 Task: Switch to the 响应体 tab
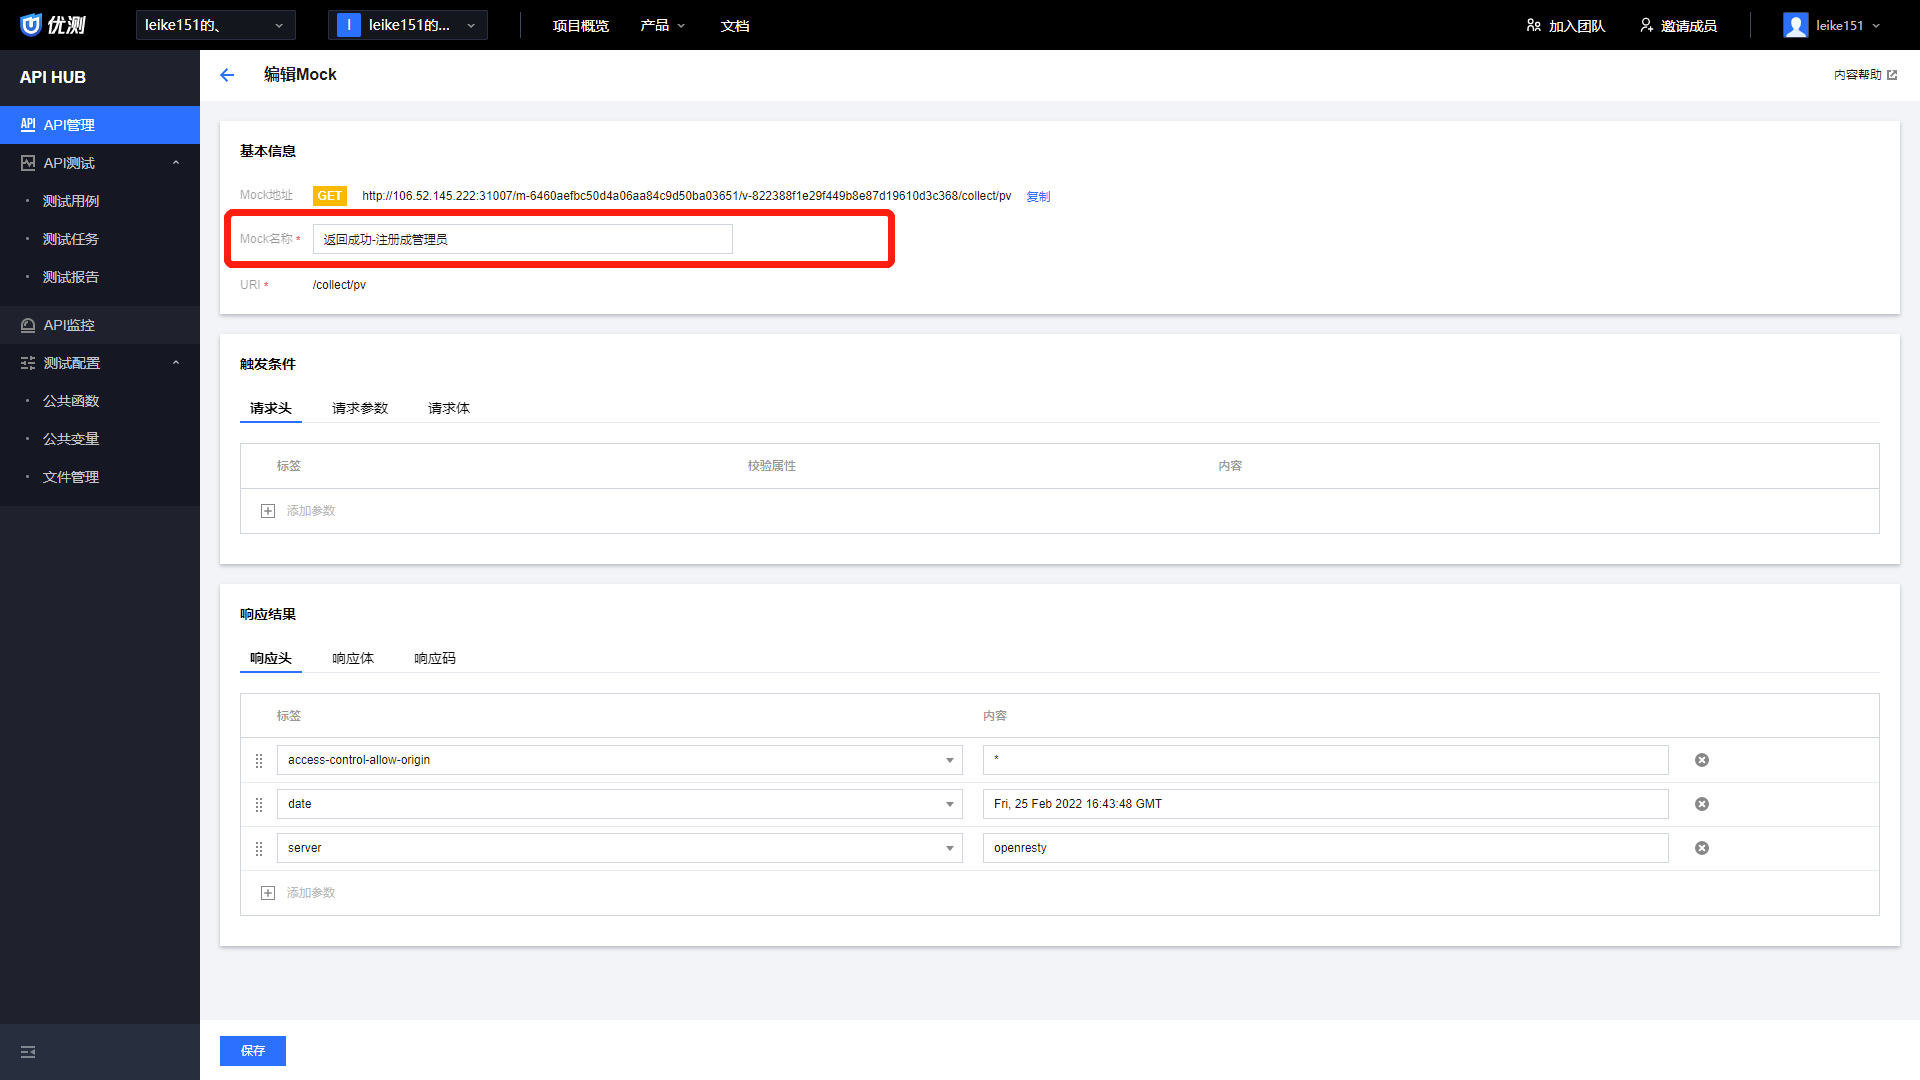353,658
